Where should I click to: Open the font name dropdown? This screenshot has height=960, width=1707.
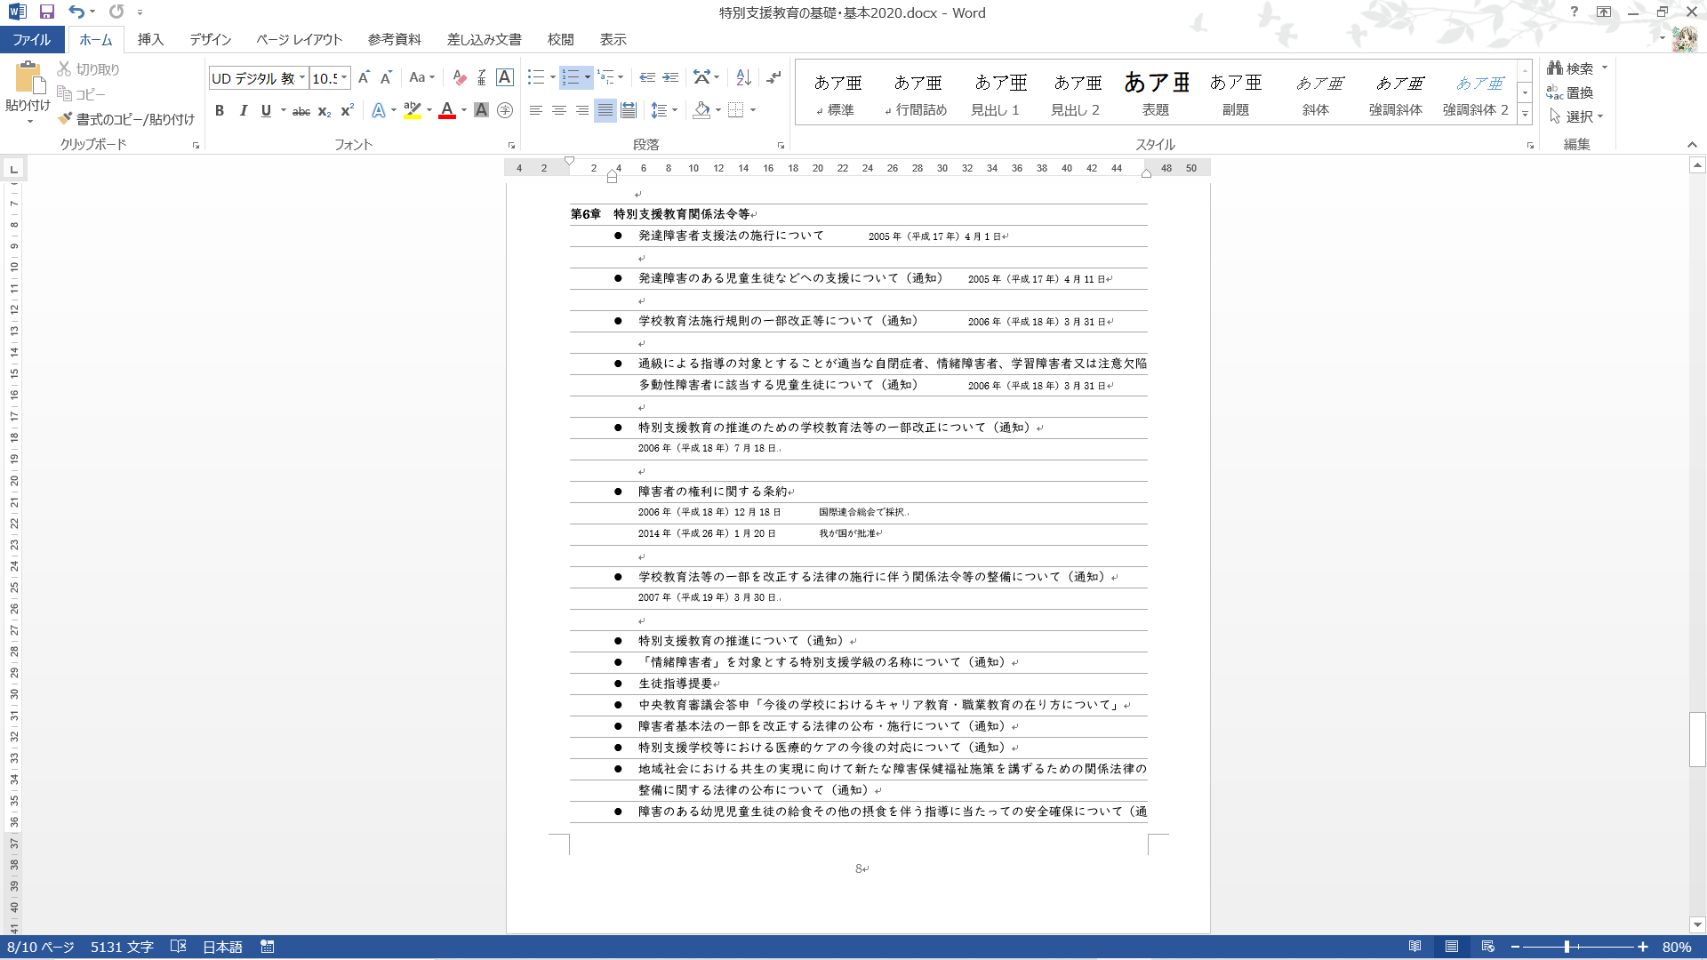point(302,78)
